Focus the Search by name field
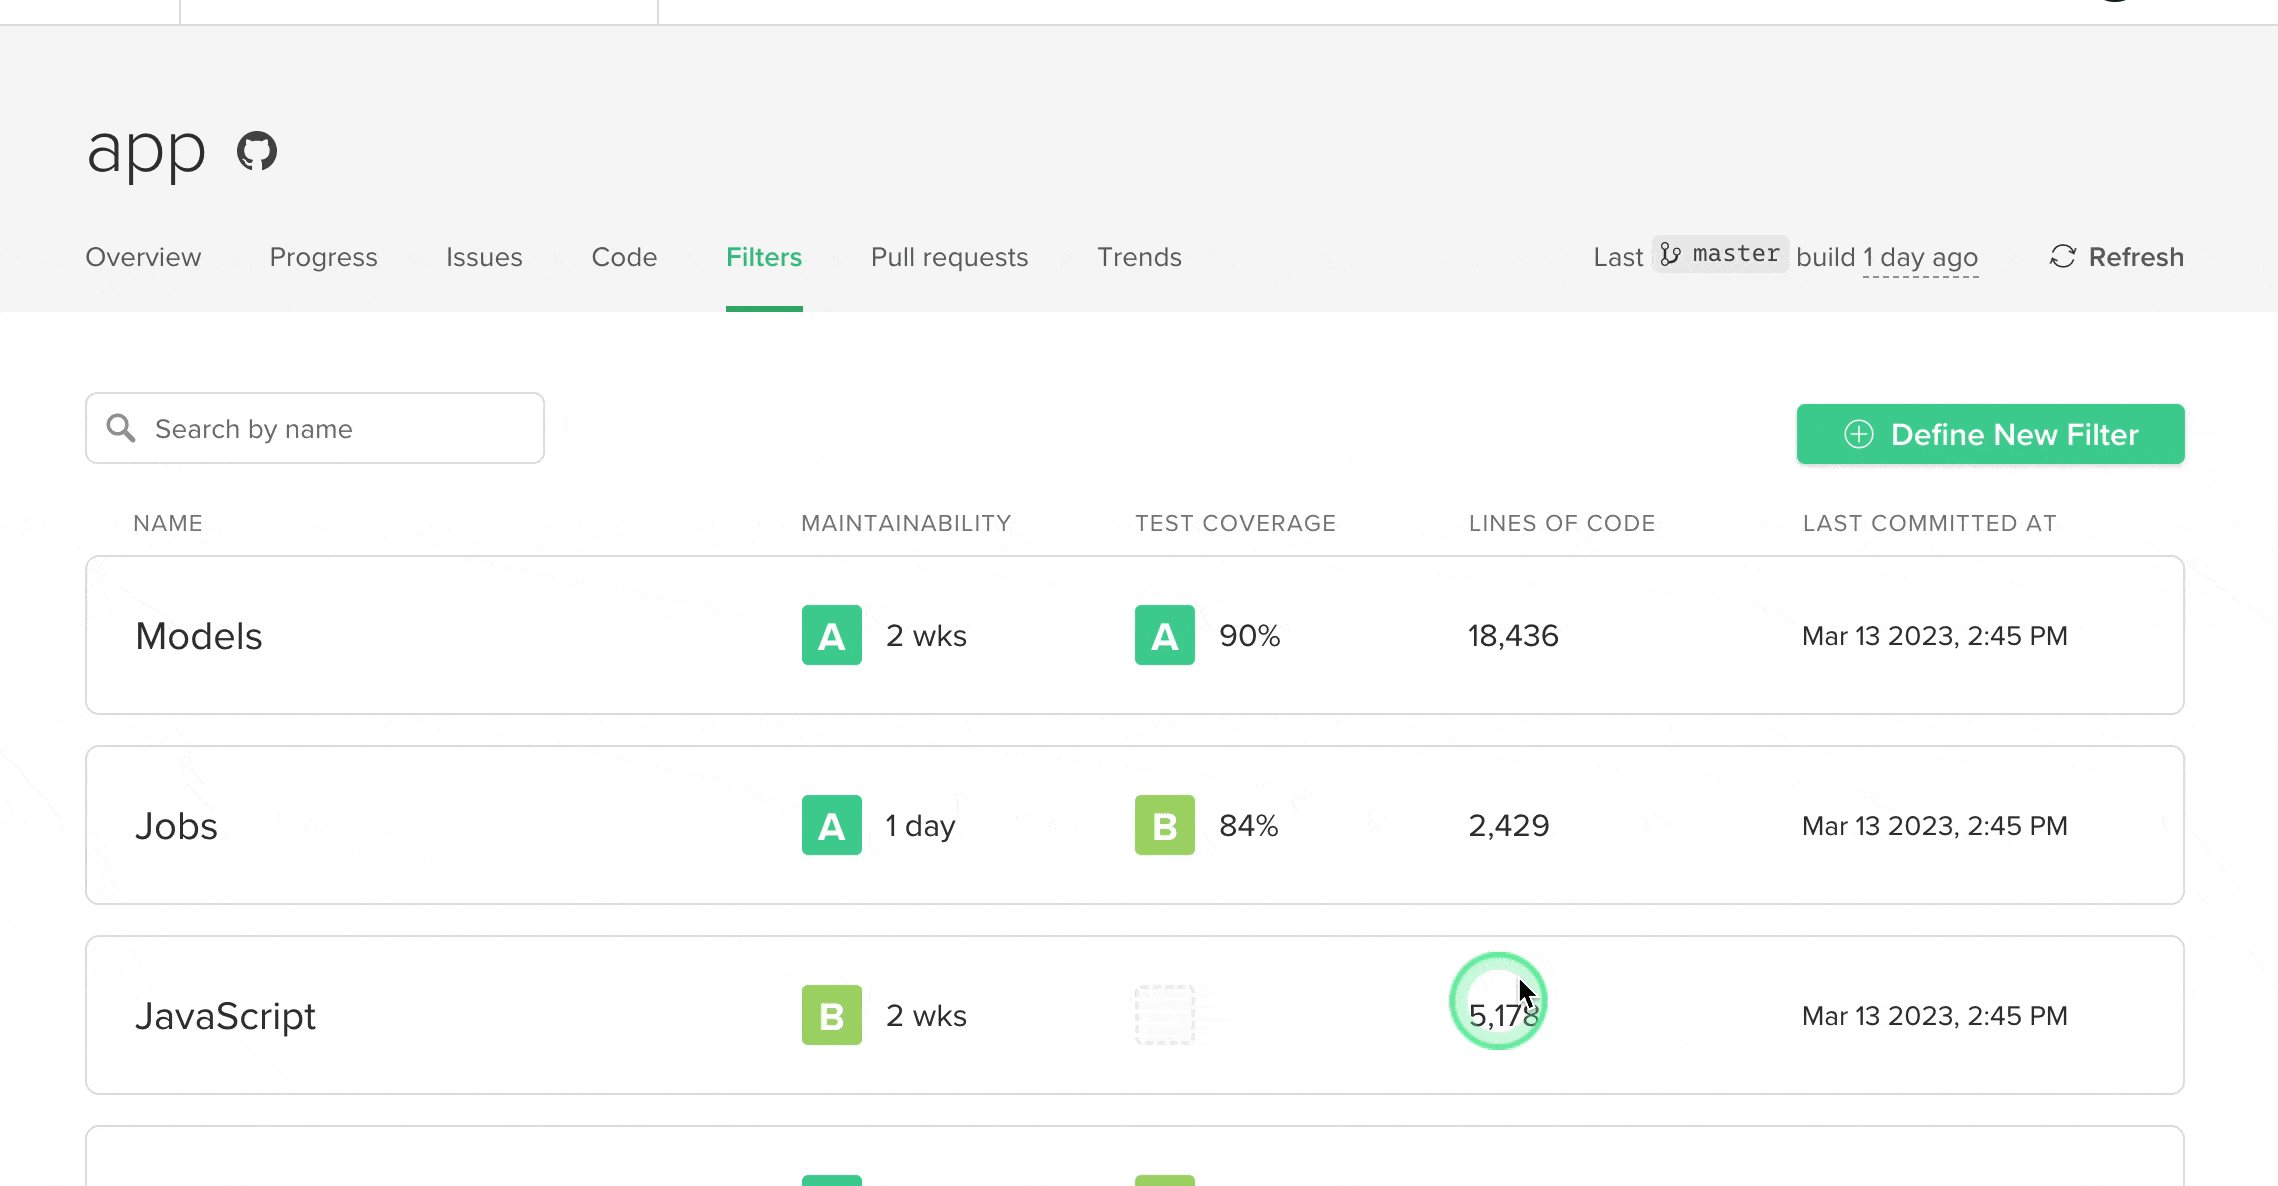The image size is (2278, 1186). point(340,428)
